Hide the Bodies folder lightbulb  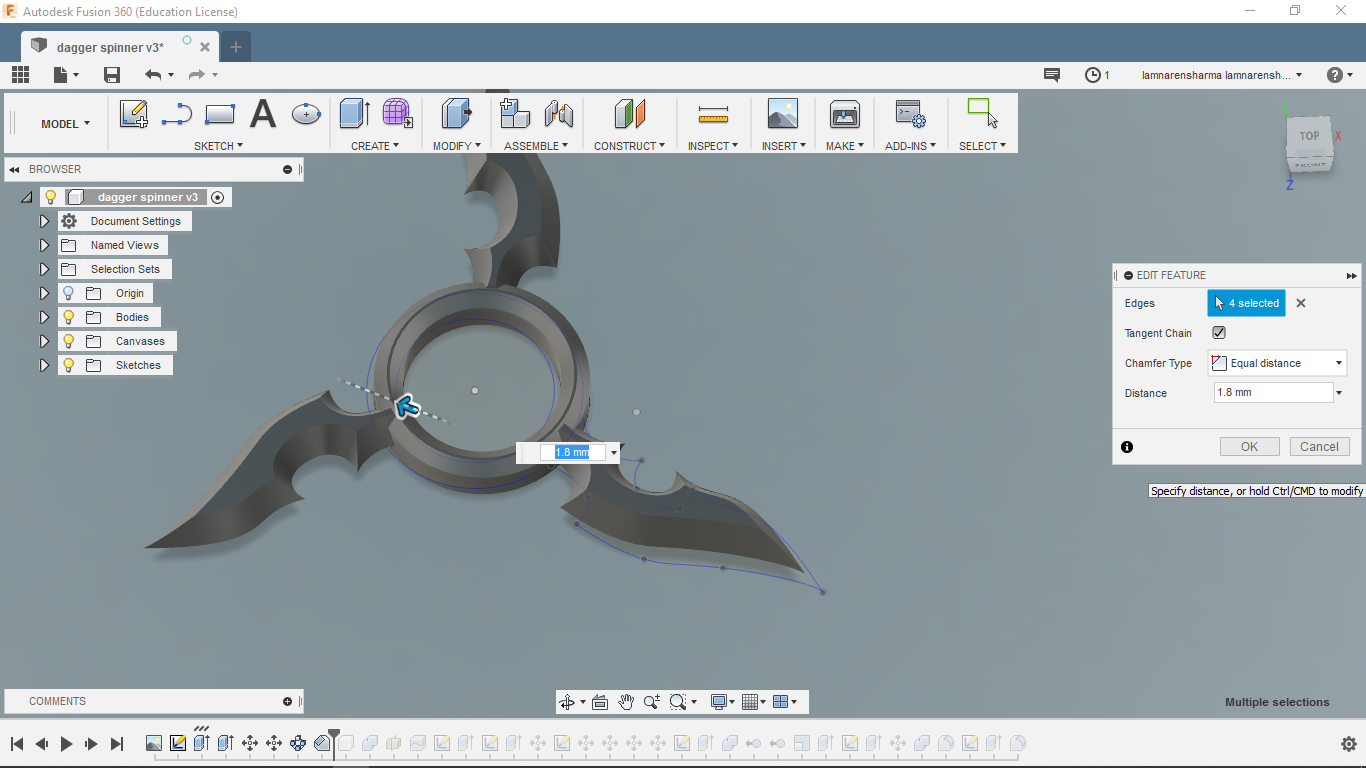pyautogui.click(x=69, y=317)
